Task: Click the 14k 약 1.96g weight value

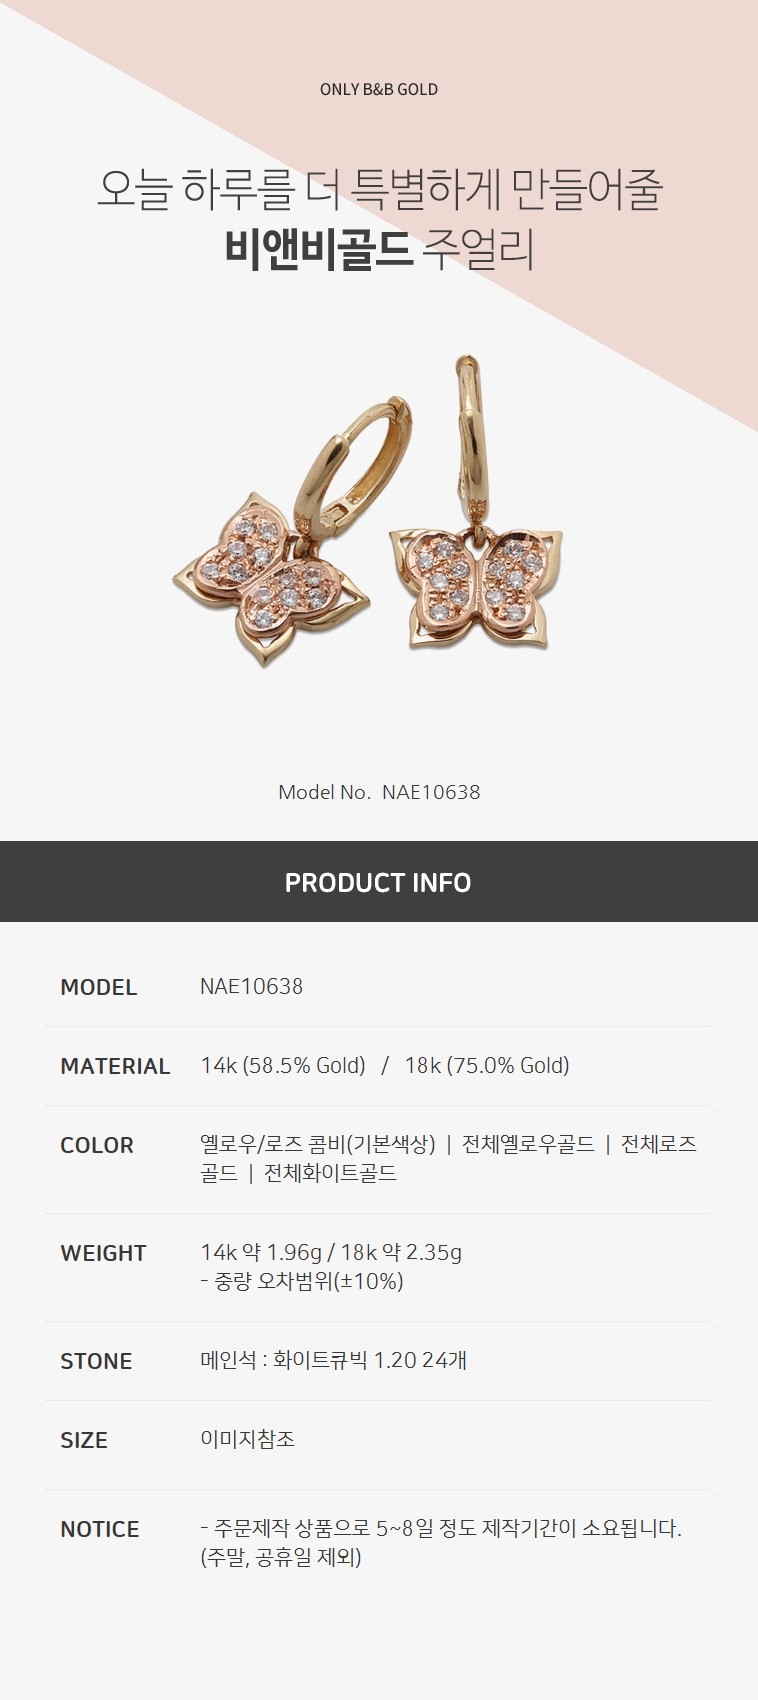Action: [x=261, y=1252]
